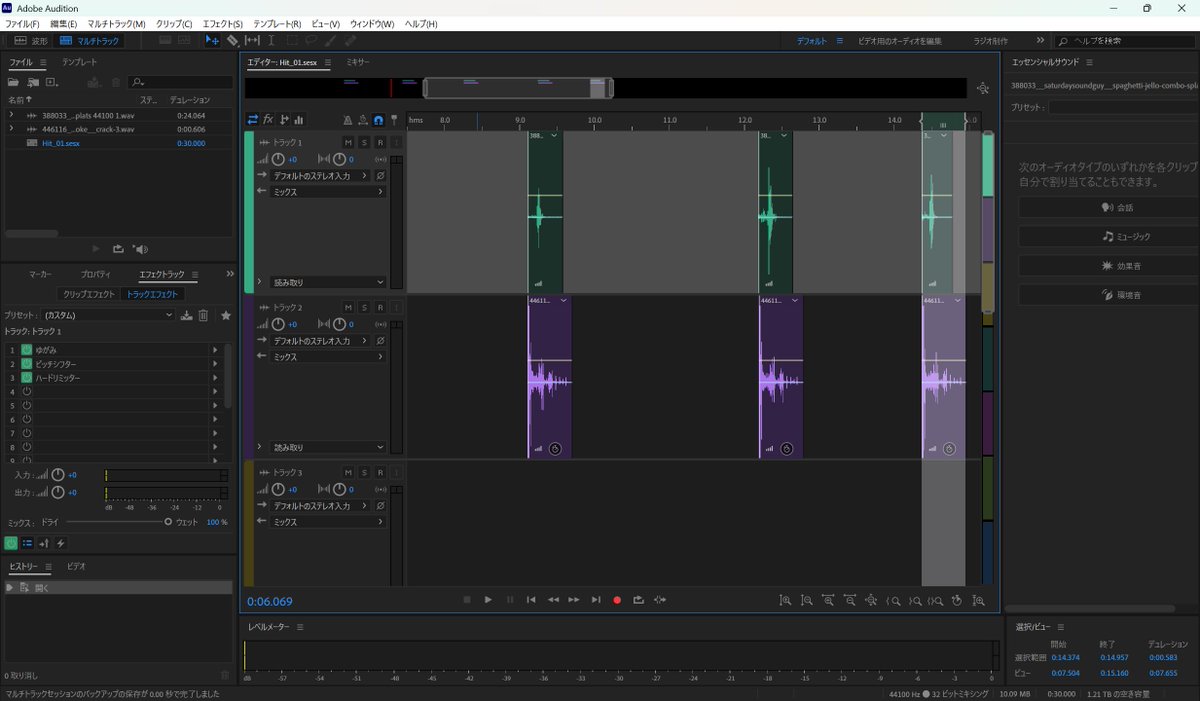This screenshot has width=1200, height=701.
Task: Open the マルチトラック(M) menu
Action: tap(116, 23)
